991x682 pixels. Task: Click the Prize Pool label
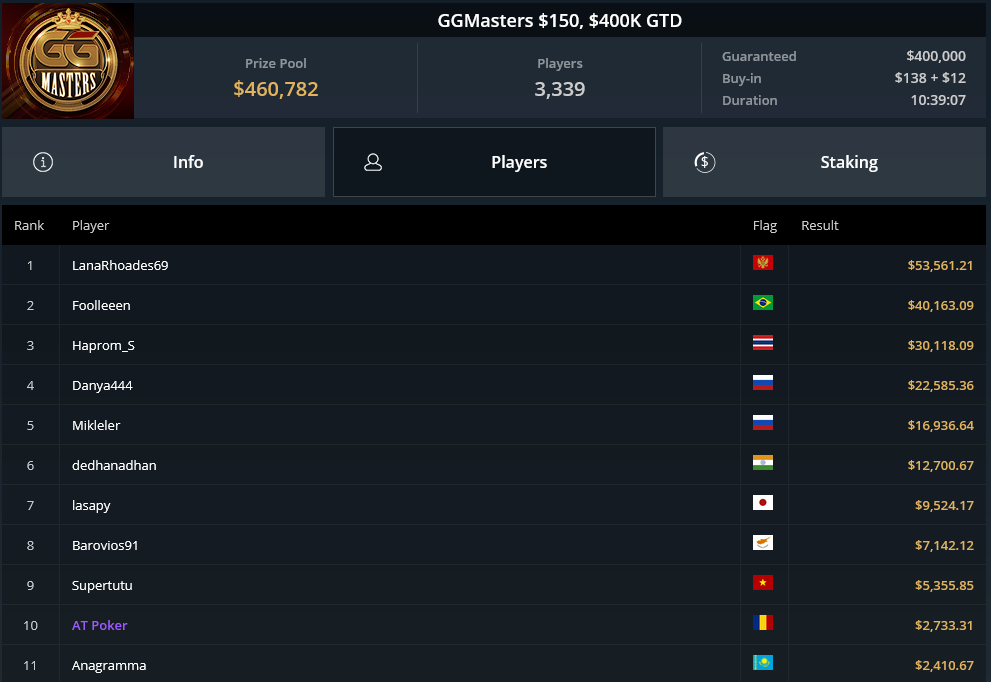click(276, 64)
